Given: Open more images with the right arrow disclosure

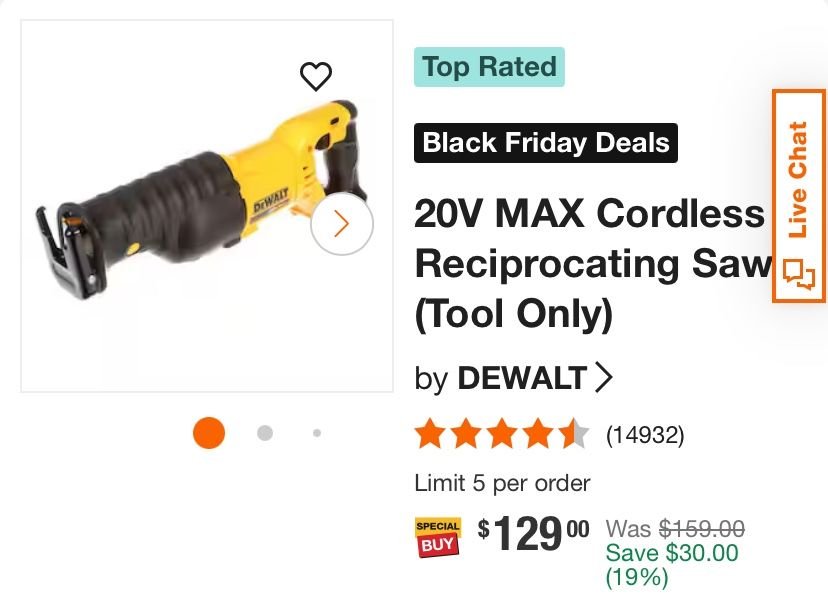Looking at the screenshot, I should pyautogui.click(x=343, y=226).
